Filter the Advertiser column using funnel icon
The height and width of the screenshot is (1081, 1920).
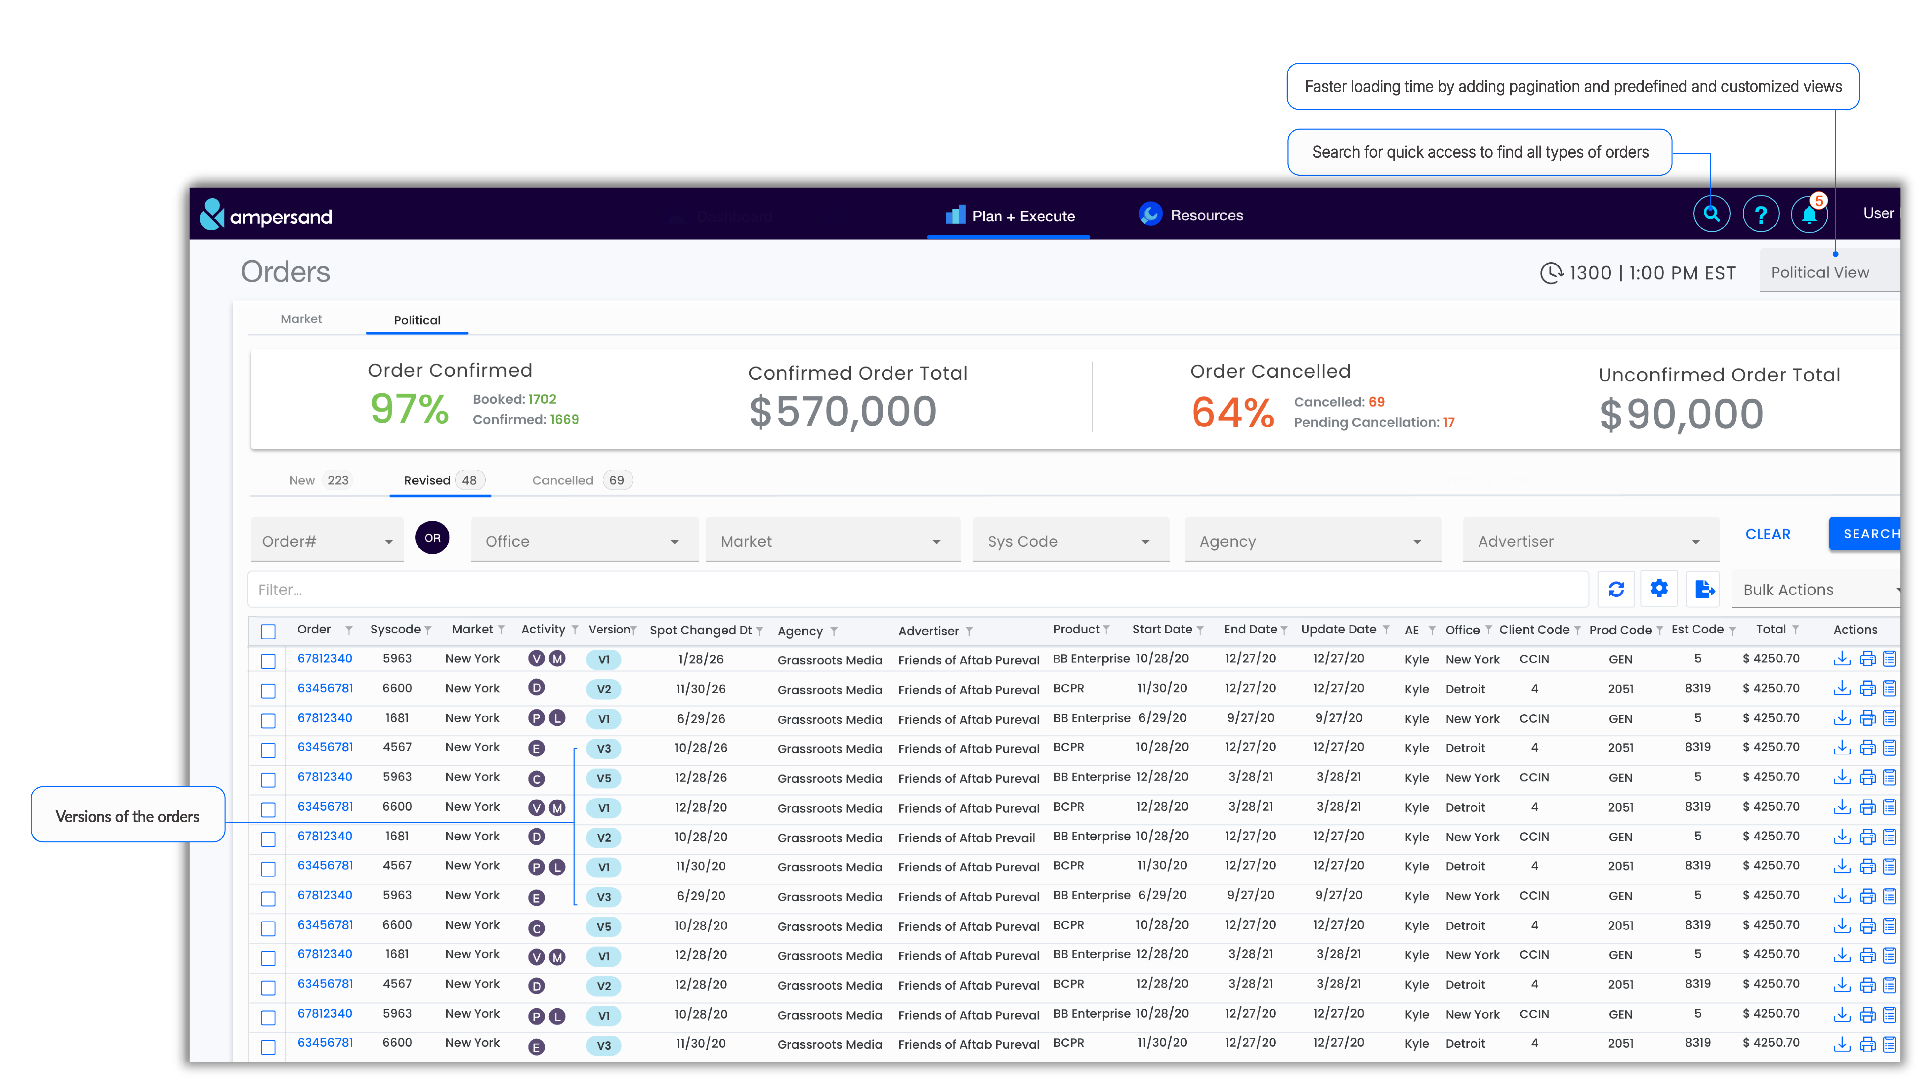969,632
